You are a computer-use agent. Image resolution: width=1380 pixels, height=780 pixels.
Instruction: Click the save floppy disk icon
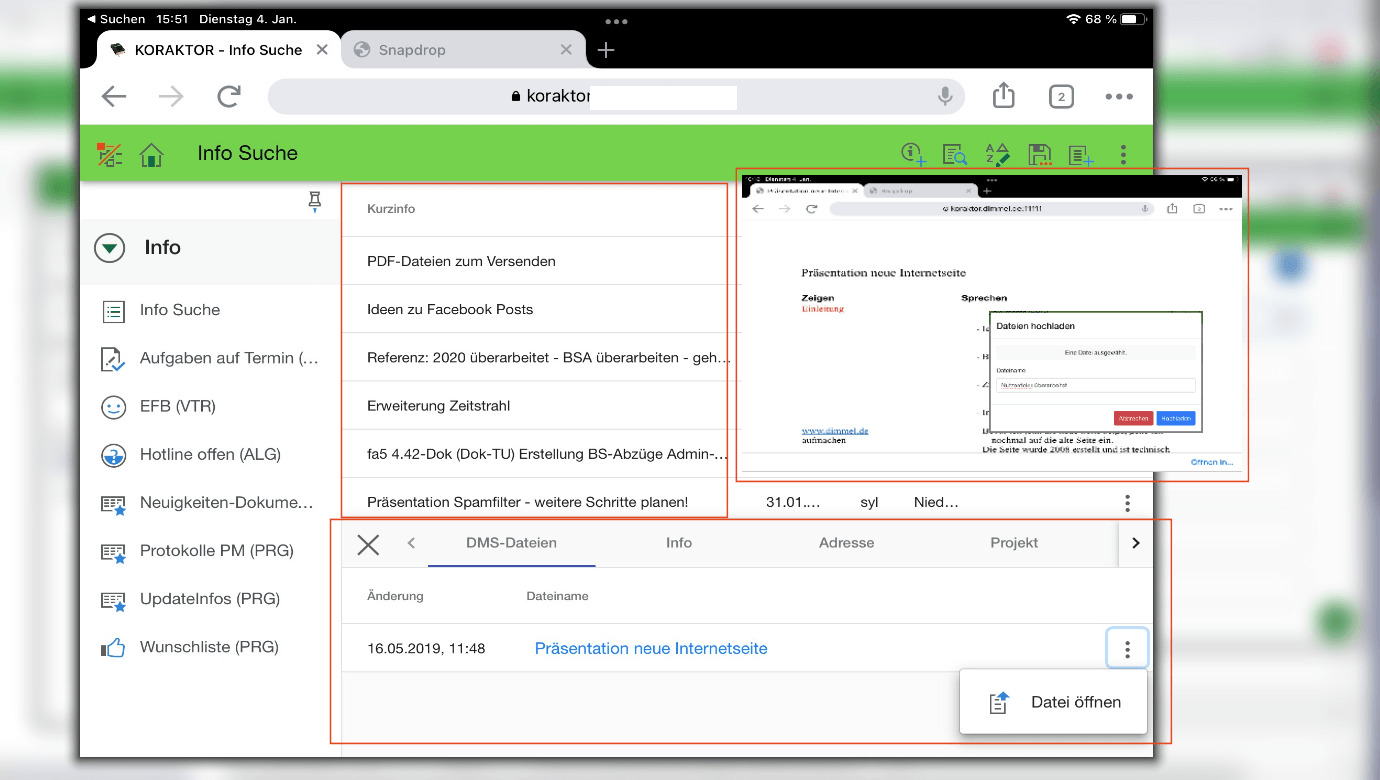click(x=1040, y=154)
